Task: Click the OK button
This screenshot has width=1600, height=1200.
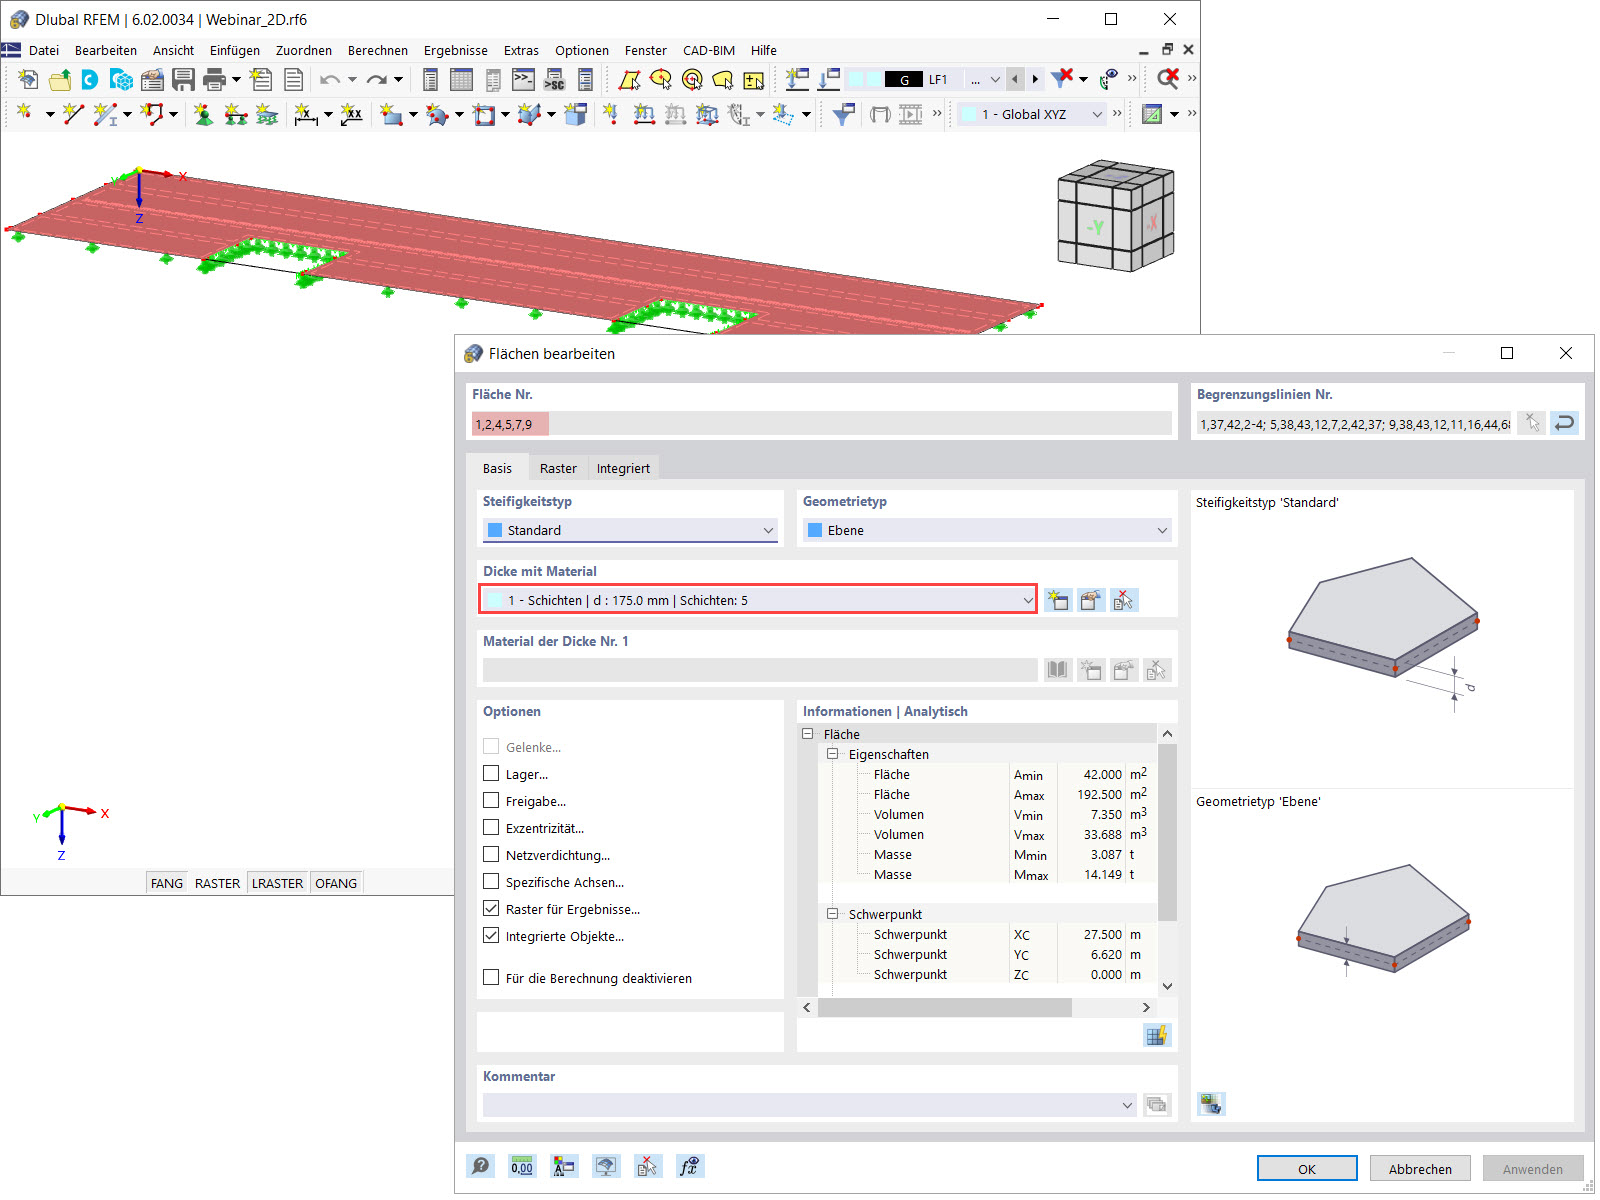Action: [x=1307, y=1168]
